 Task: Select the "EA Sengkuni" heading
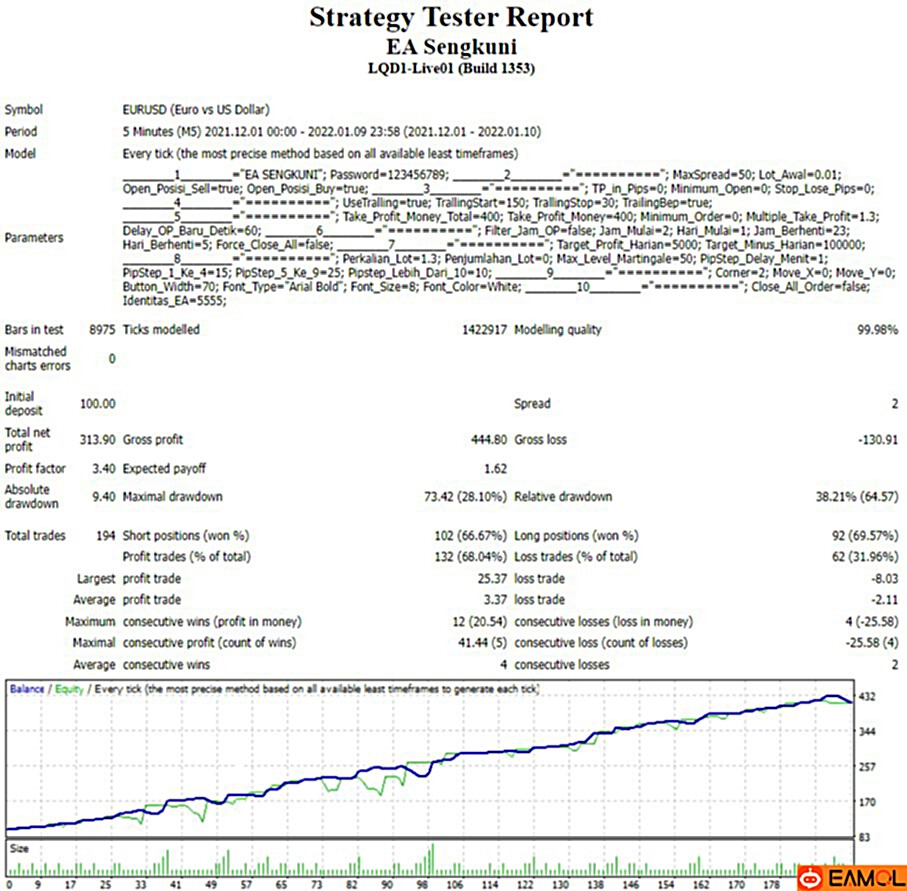pyautogui.click(x=451, y=46)
